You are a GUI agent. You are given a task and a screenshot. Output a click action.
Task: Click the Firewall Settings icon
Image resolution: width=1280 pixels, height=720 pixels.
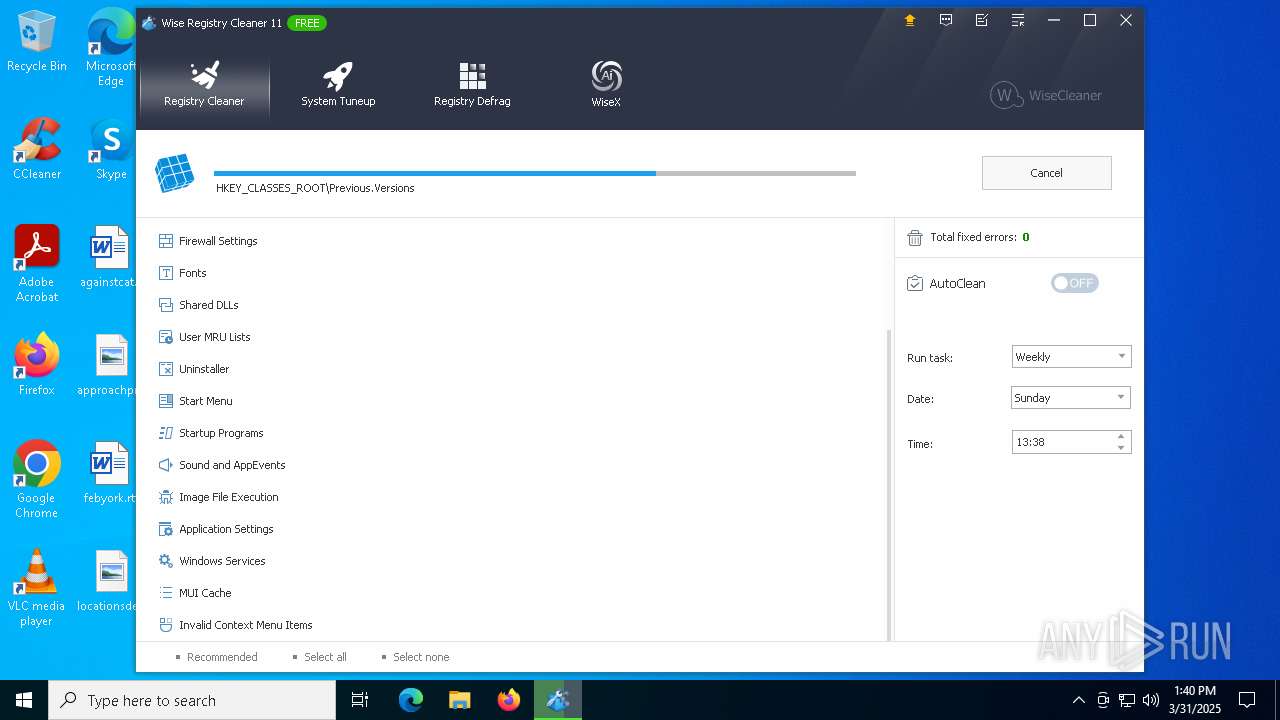(166, 241)
